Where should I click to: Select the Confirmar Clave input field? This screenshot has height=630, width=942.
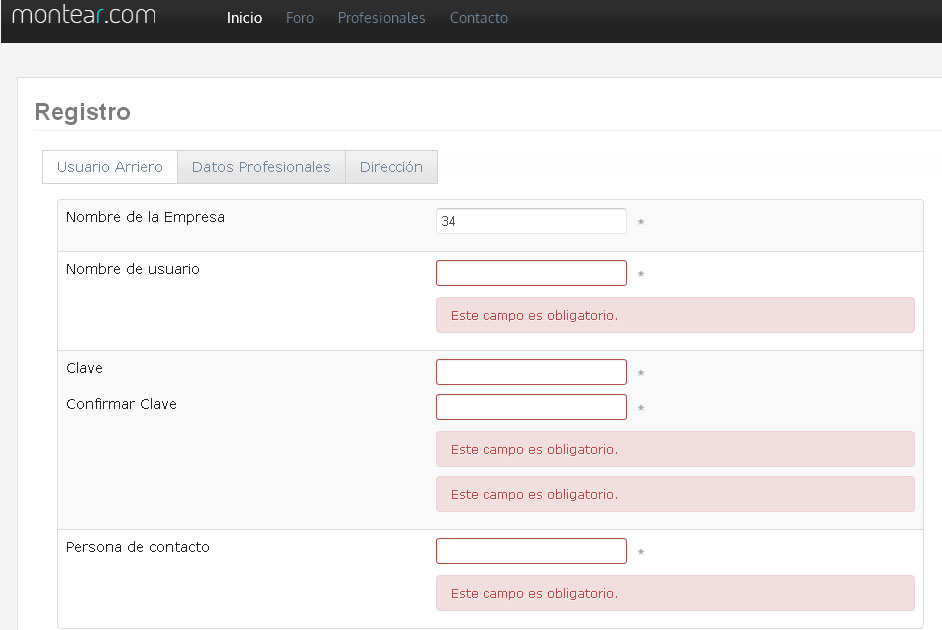tap(531, 407)
